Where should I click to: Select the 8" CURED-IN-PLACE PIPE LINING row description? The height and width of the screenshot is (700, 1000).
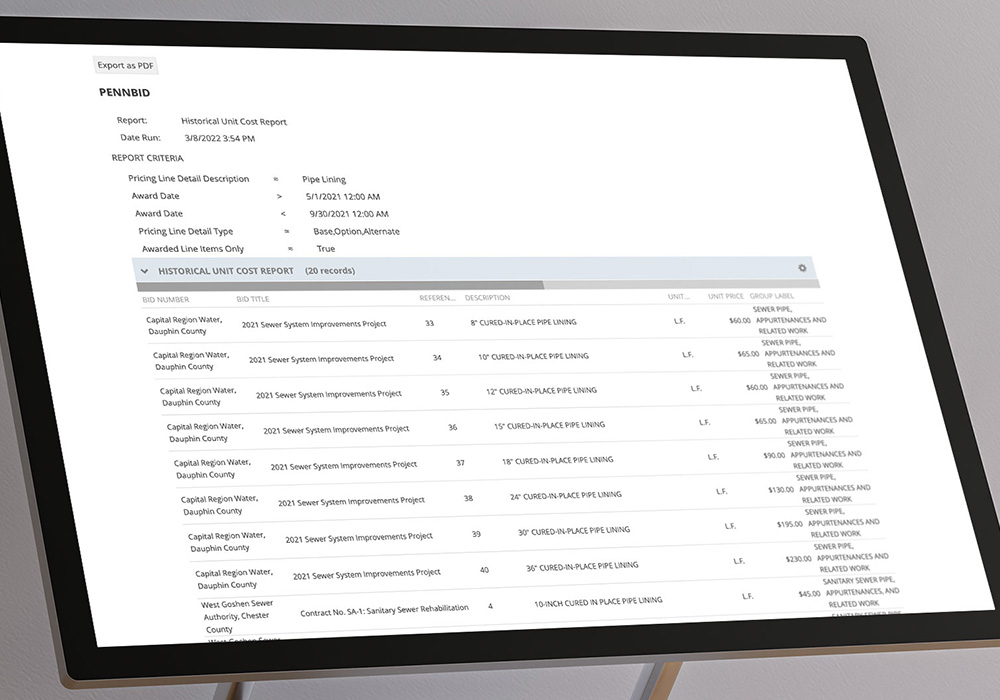(524, 323)
